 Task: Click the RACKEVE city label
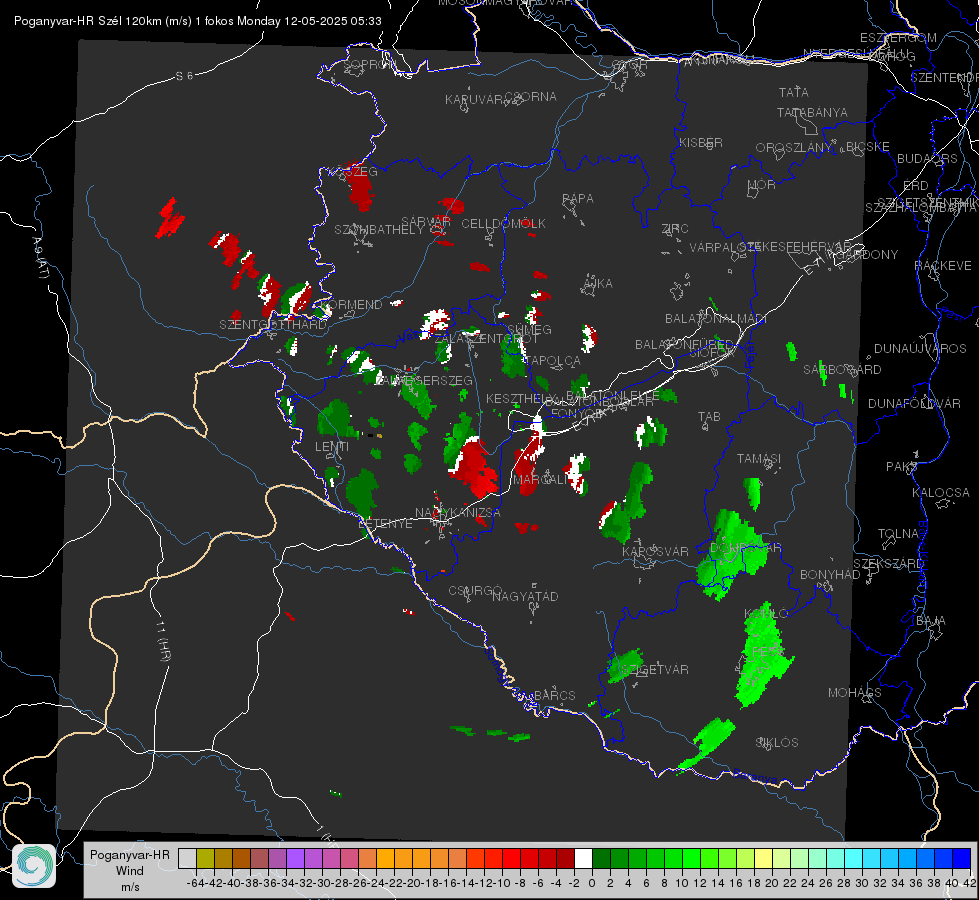point(943,266)
